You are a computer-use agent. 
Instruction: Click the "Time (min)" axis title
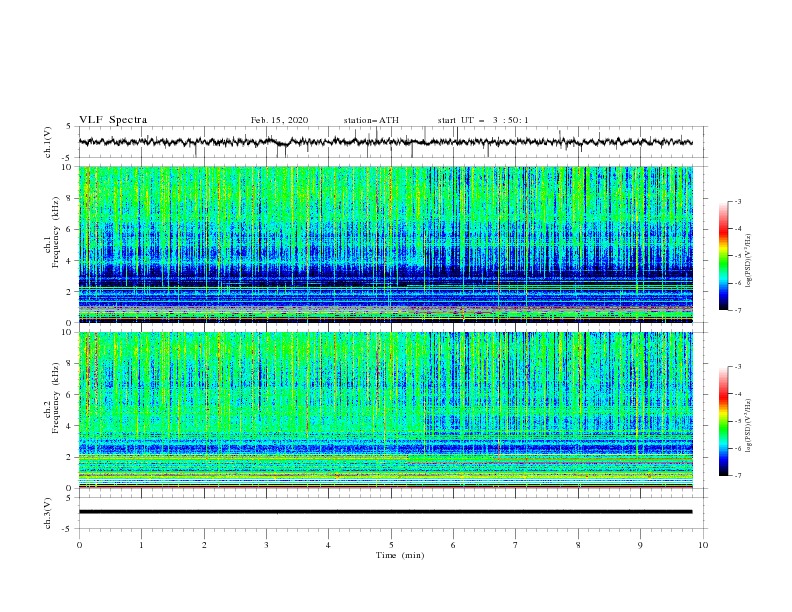400,555
